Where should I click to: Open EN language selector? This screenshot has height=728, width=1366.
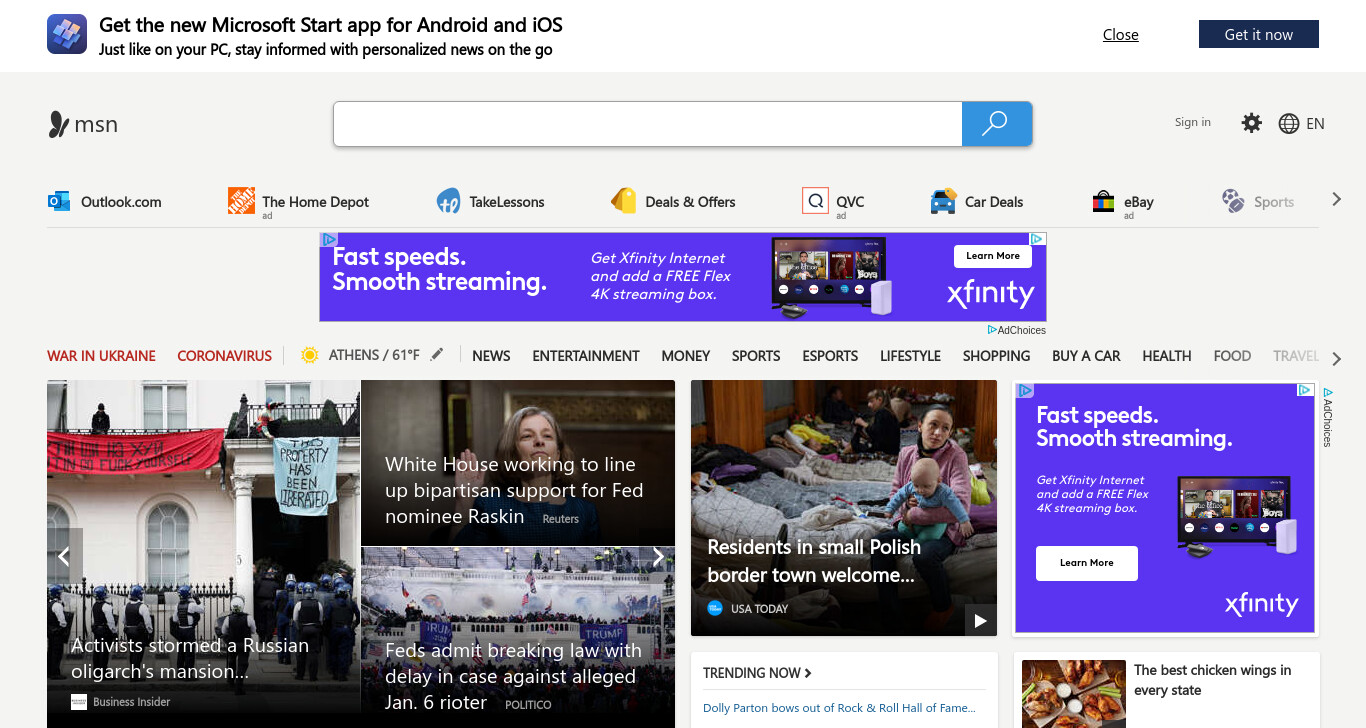click(1315, 124)
